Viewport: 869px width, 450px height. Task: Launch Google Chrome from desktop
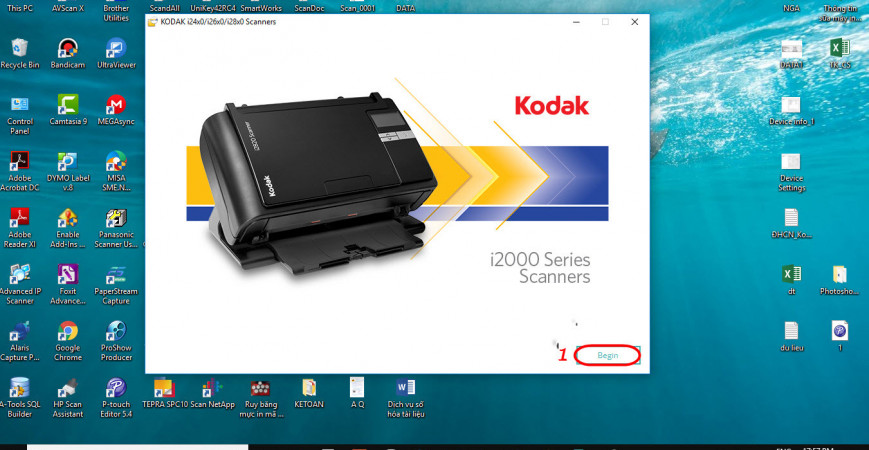[x=68, y=341]
